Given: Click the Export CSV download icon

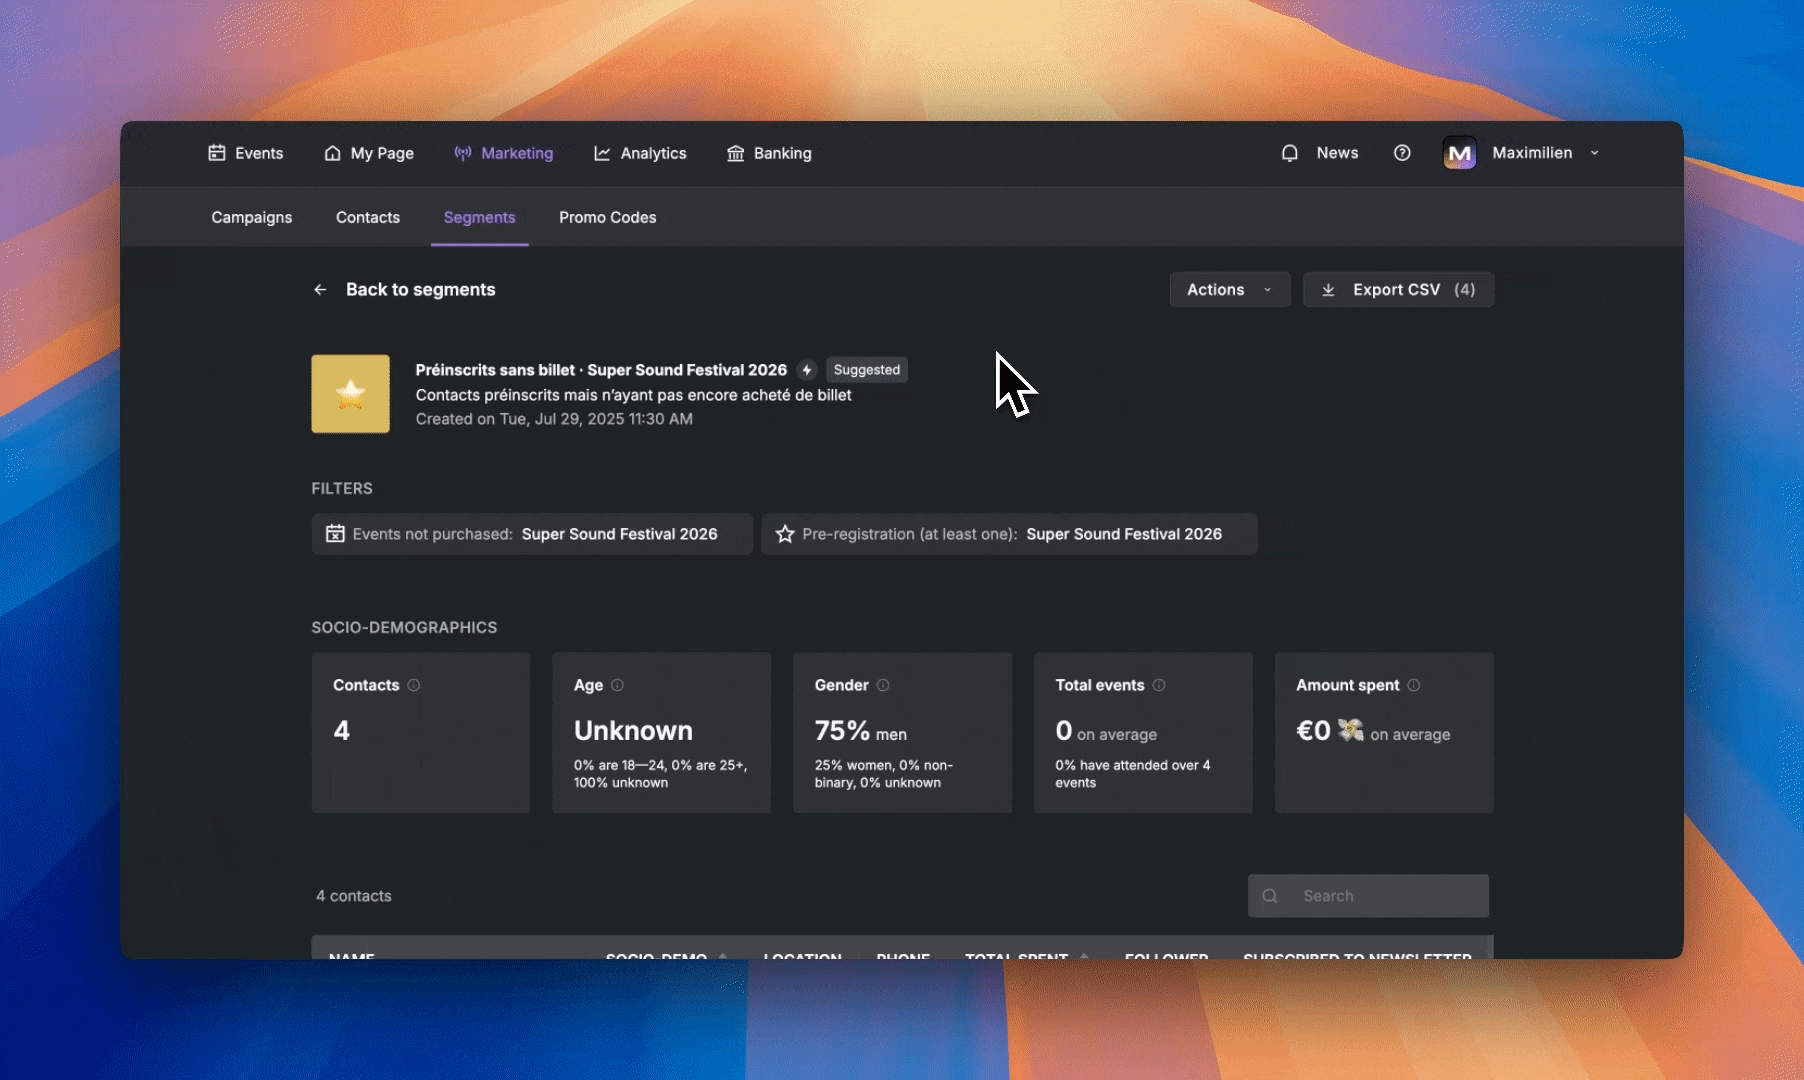Looking at the screenshot, I should pyautogui.click(x=1328, y=289).
